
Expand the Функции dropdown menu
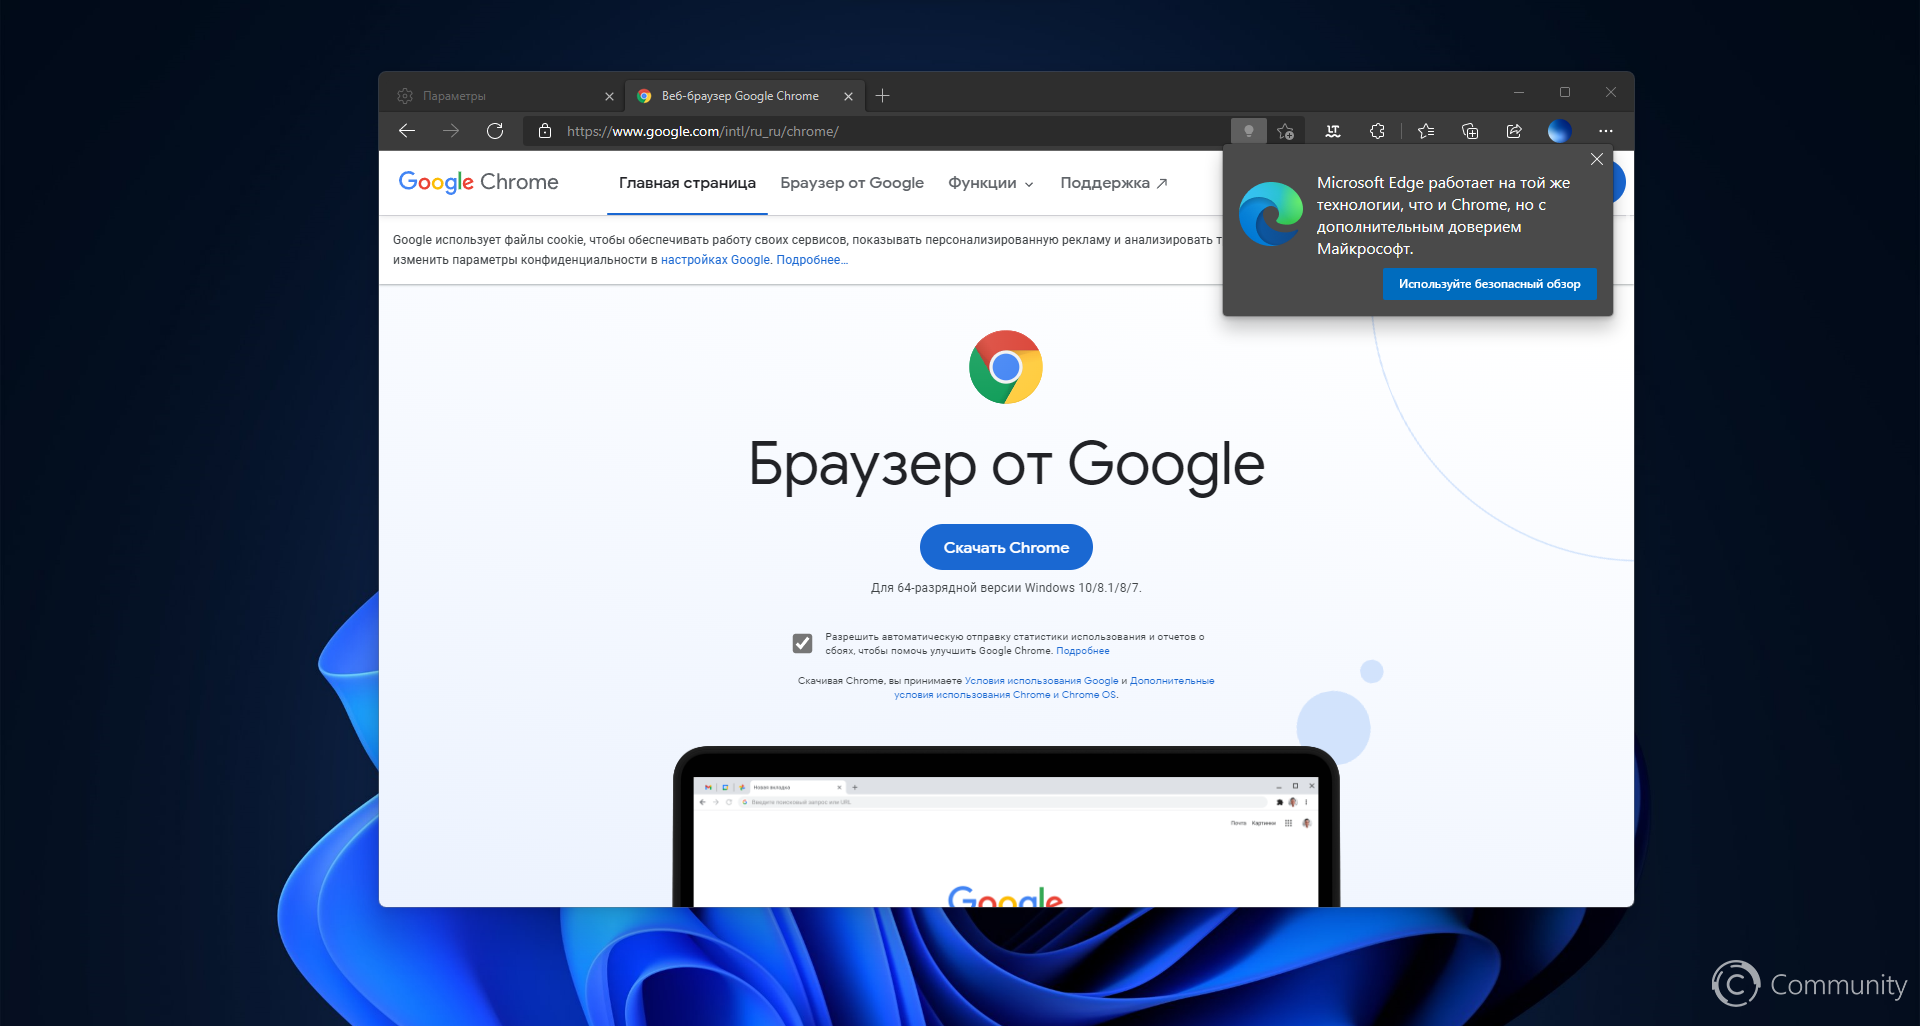(991, 183)
